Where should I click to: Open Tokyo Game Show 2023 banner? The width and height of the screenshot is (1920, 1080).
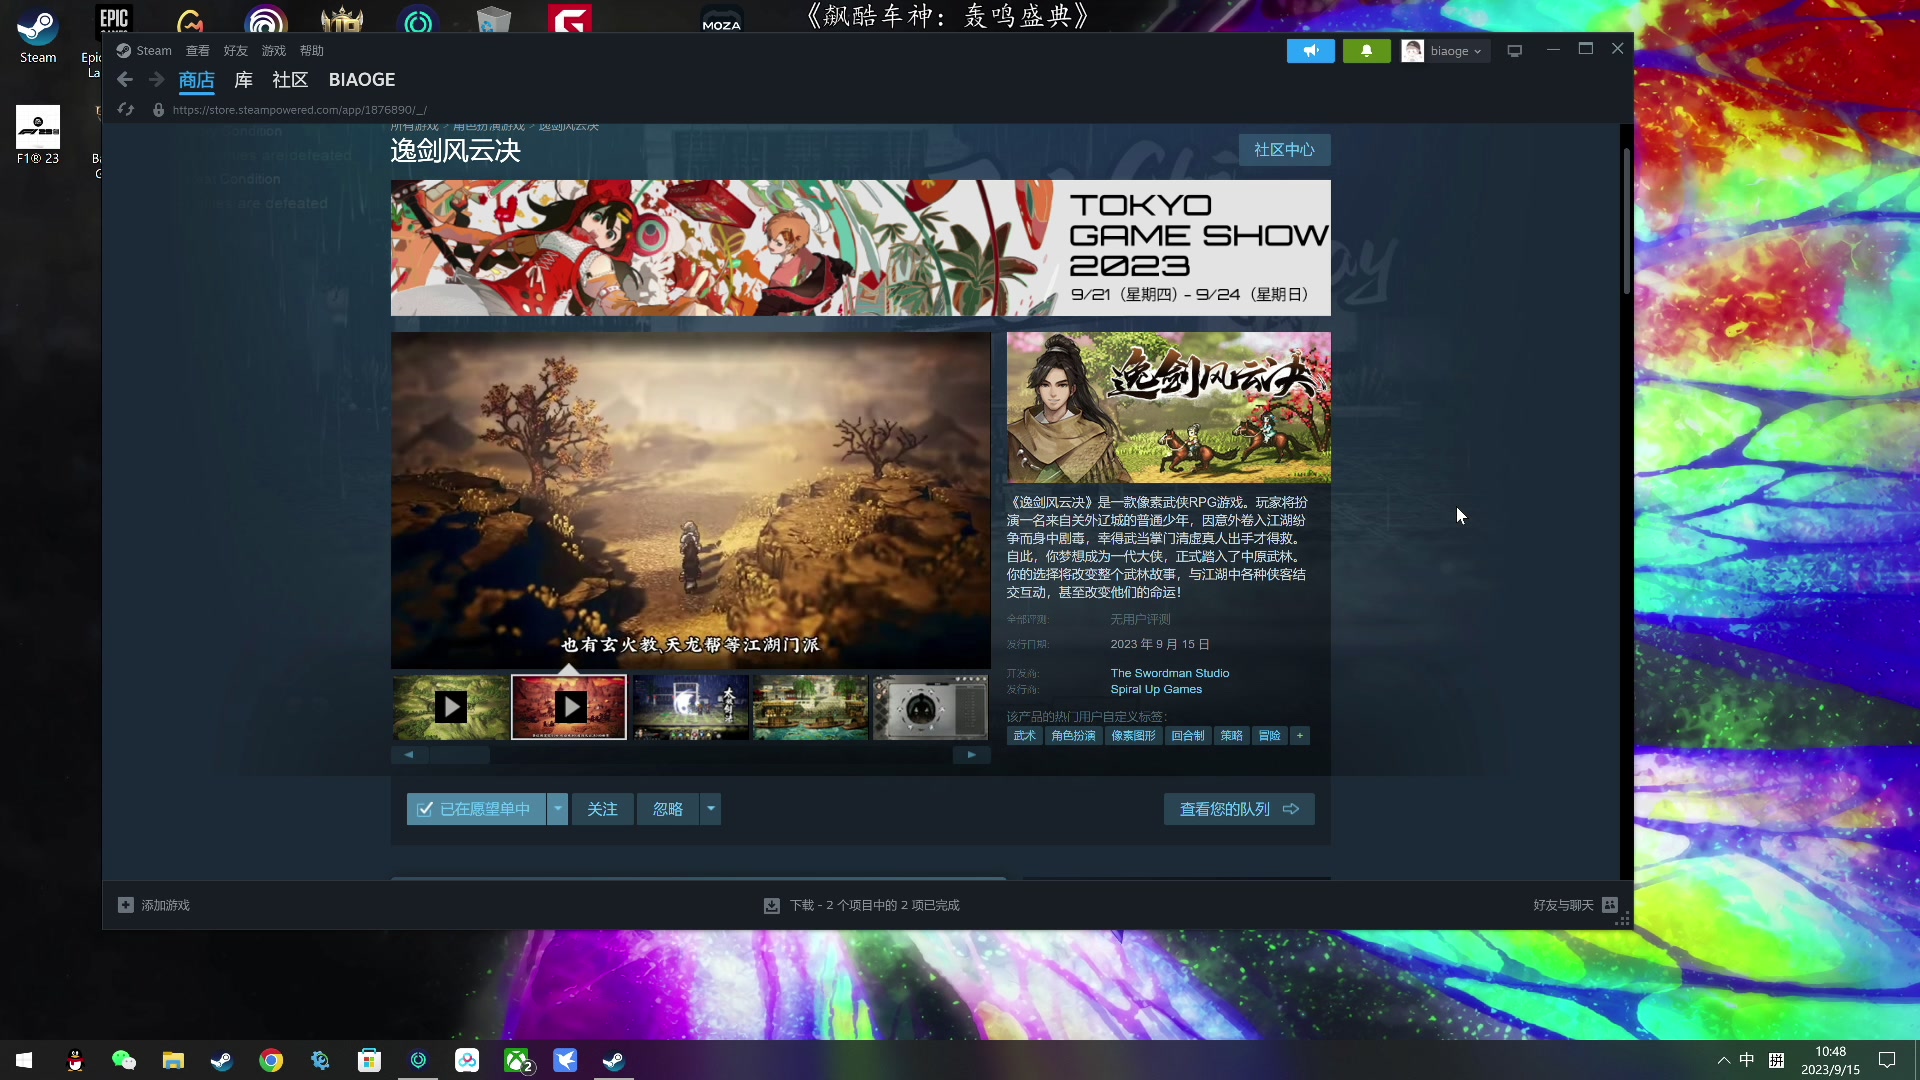[x=860, y=248]
